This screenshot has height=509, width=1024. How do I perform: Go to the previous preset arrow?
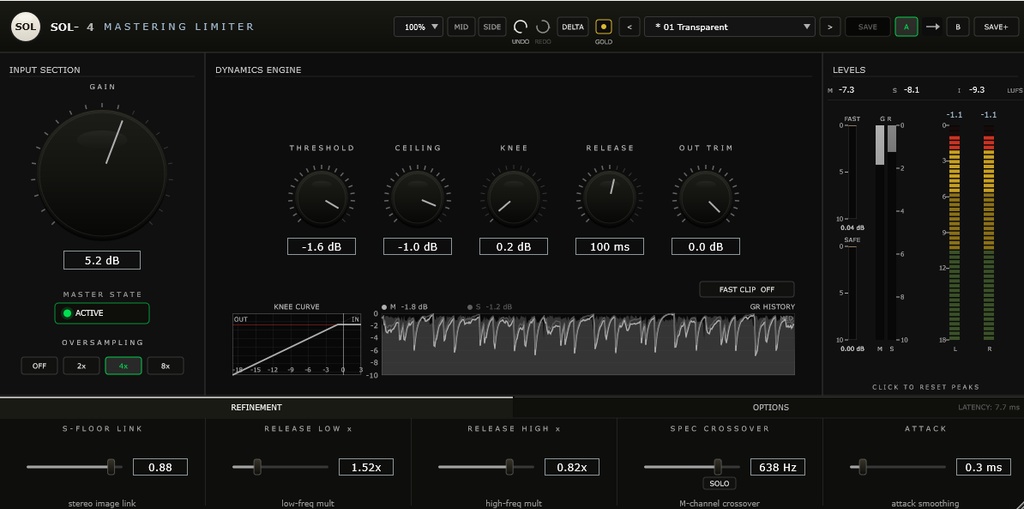click(x=629, y=27)
